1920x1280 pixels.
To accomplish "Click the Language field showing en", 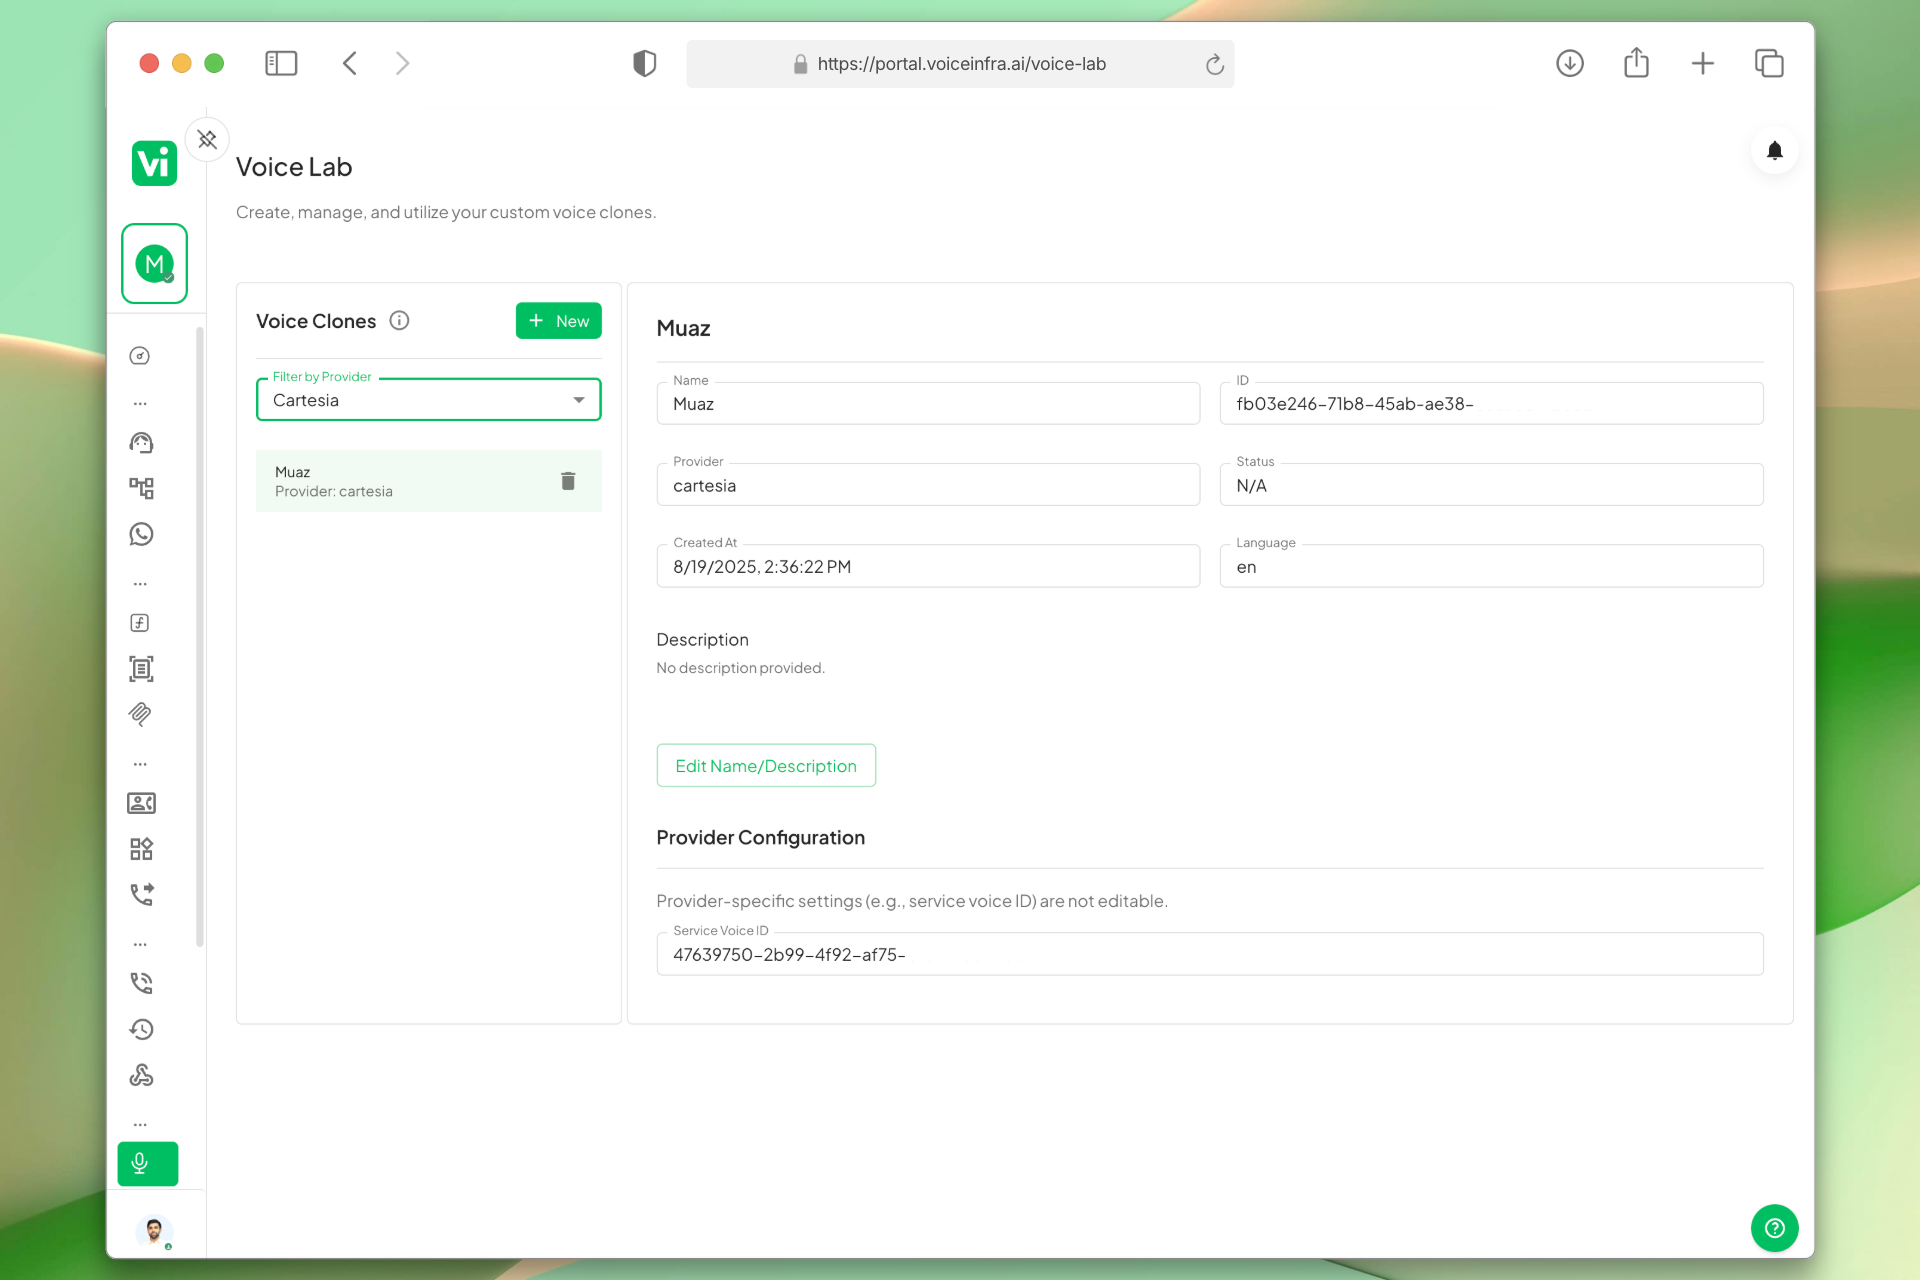I will tap(1491, 565).
